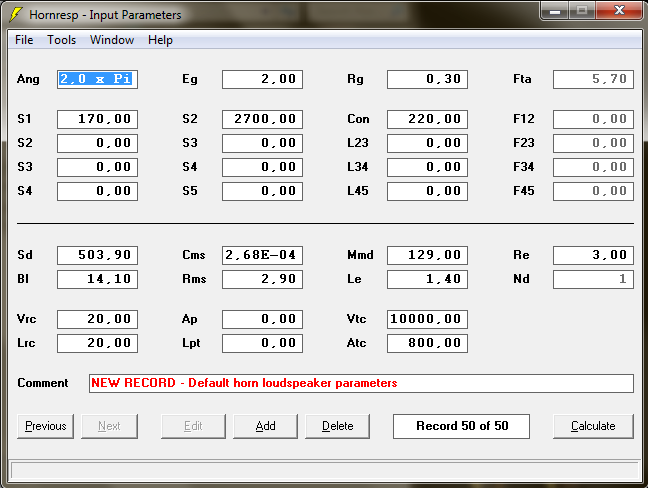This screenshot has width=648, height=488.
Task: Click the Eg field with 2,00
Action: 262,79
